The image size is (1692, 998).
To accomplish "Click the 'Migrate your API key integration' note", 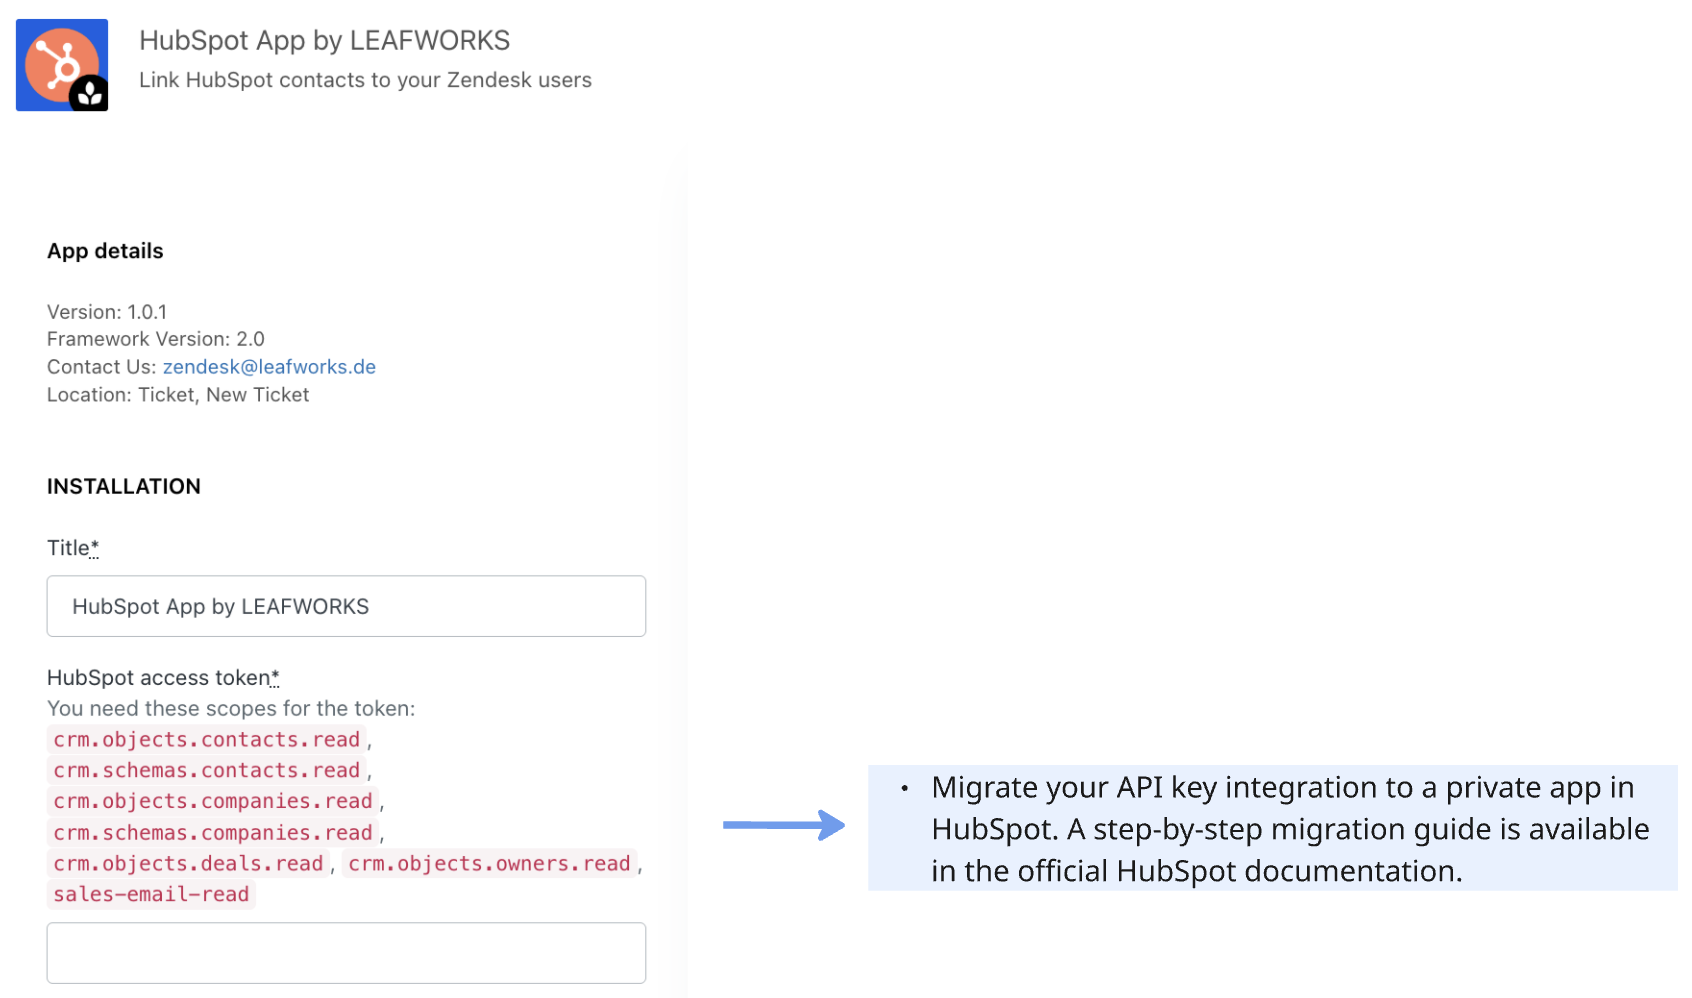I will [x=1272, y=828].
